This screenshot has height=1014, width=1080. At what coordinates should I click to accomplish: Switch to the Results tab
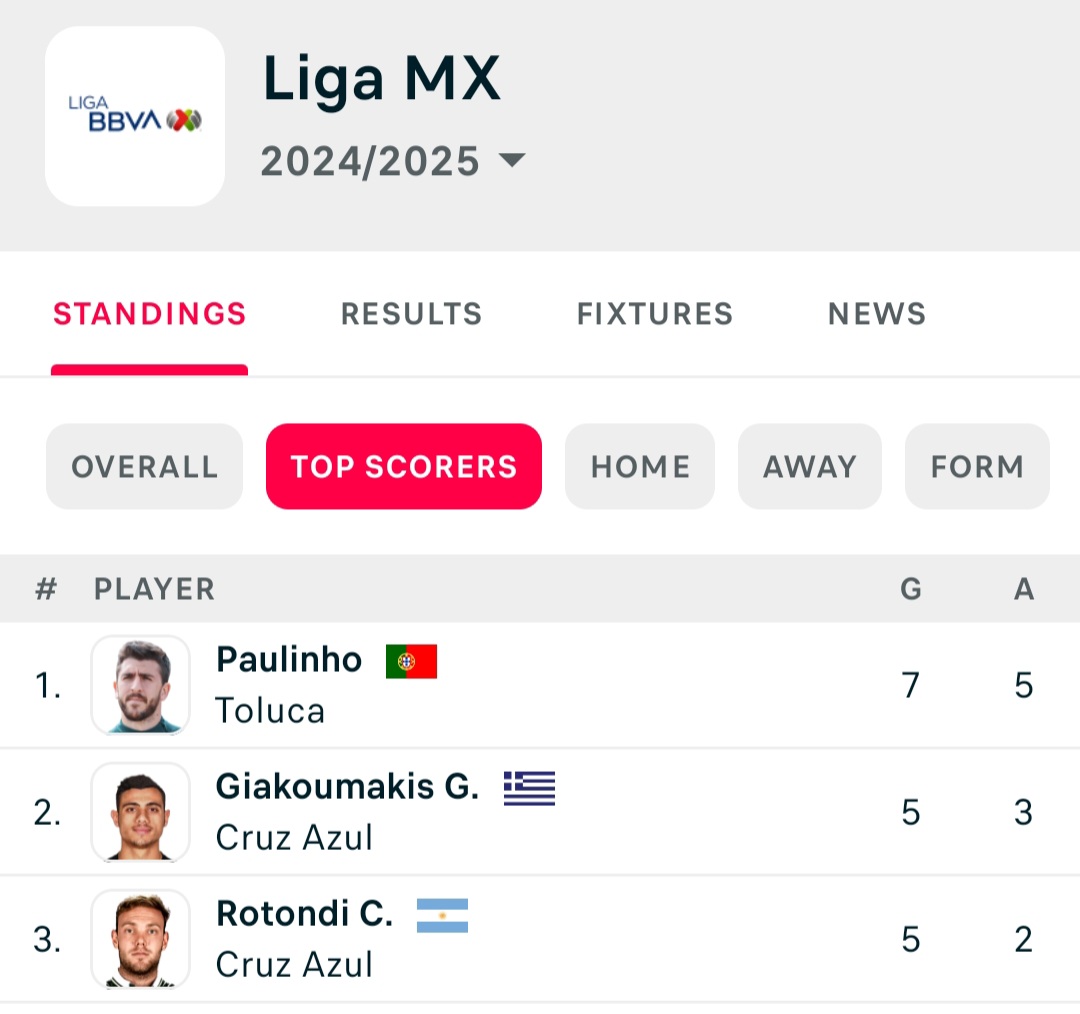click(x=411, y=314)
